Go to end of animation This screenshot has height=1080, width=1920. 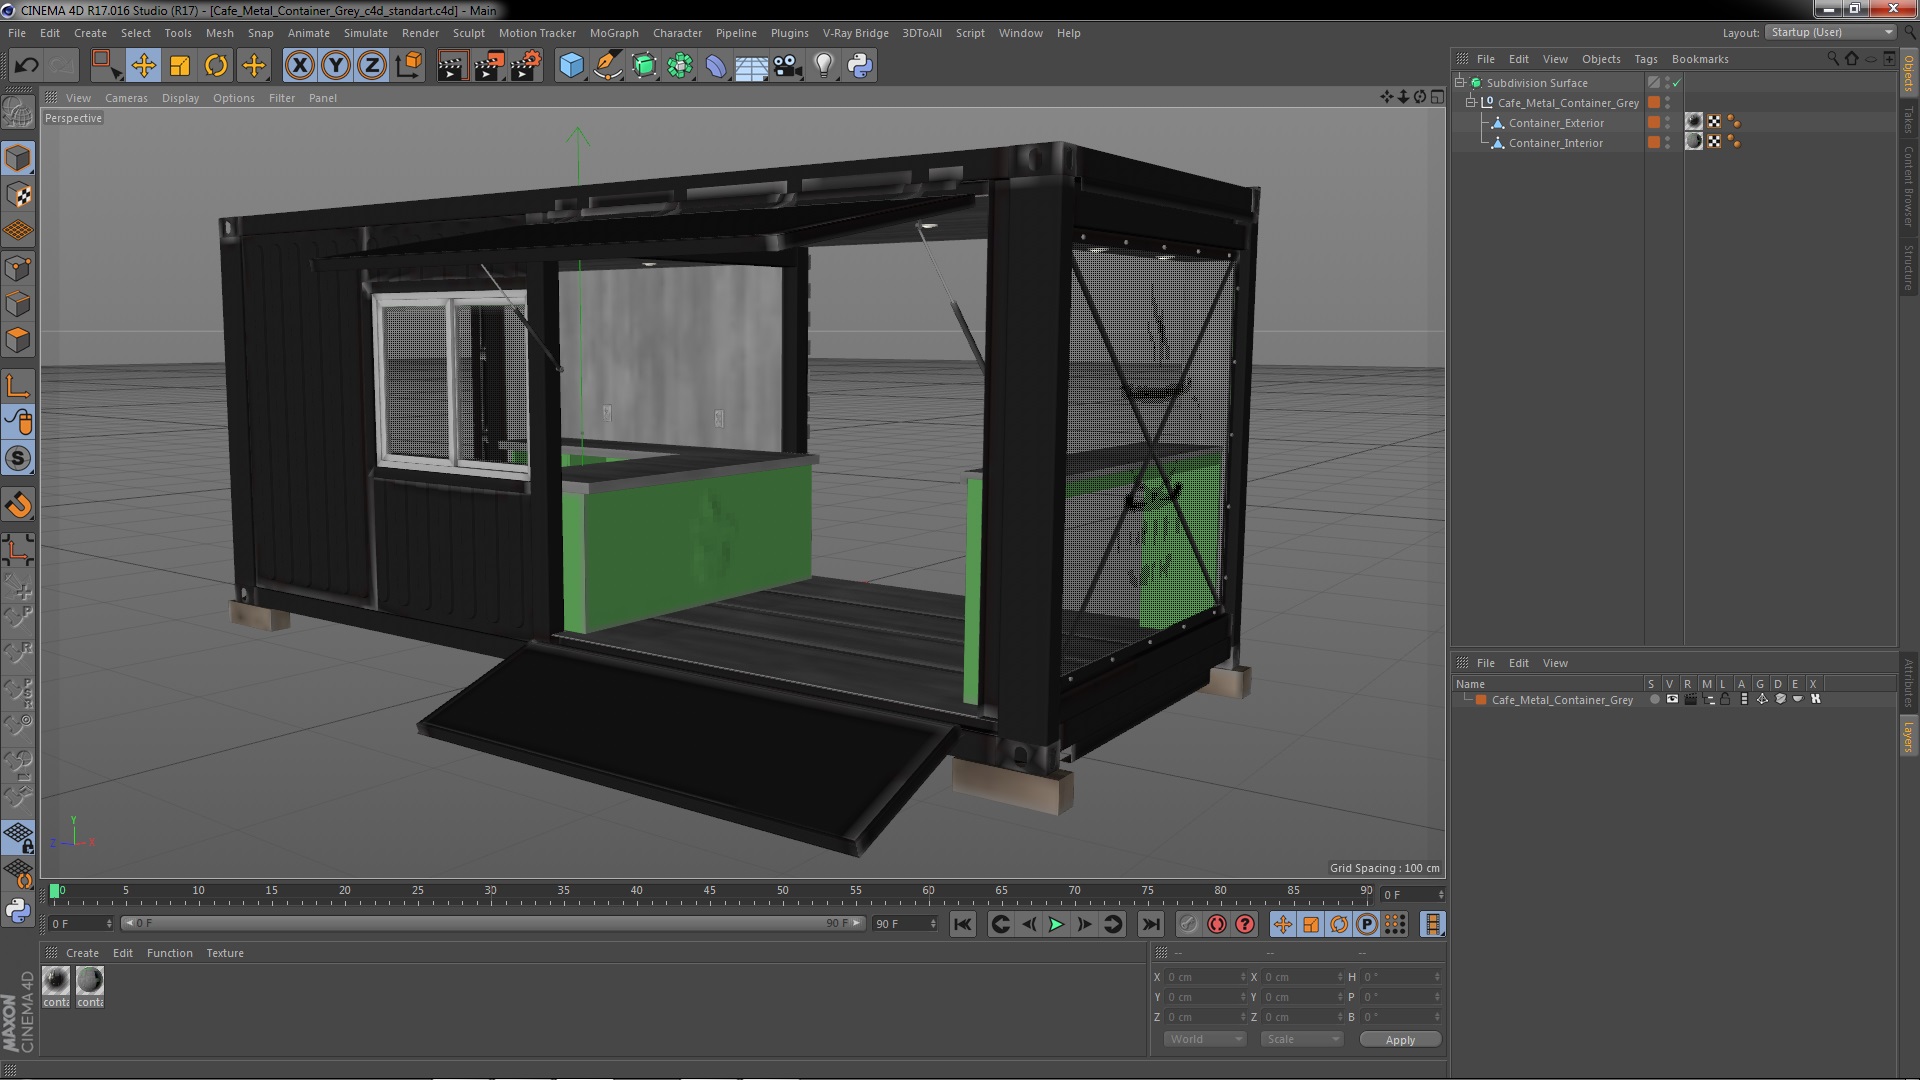coord(1150,925)
